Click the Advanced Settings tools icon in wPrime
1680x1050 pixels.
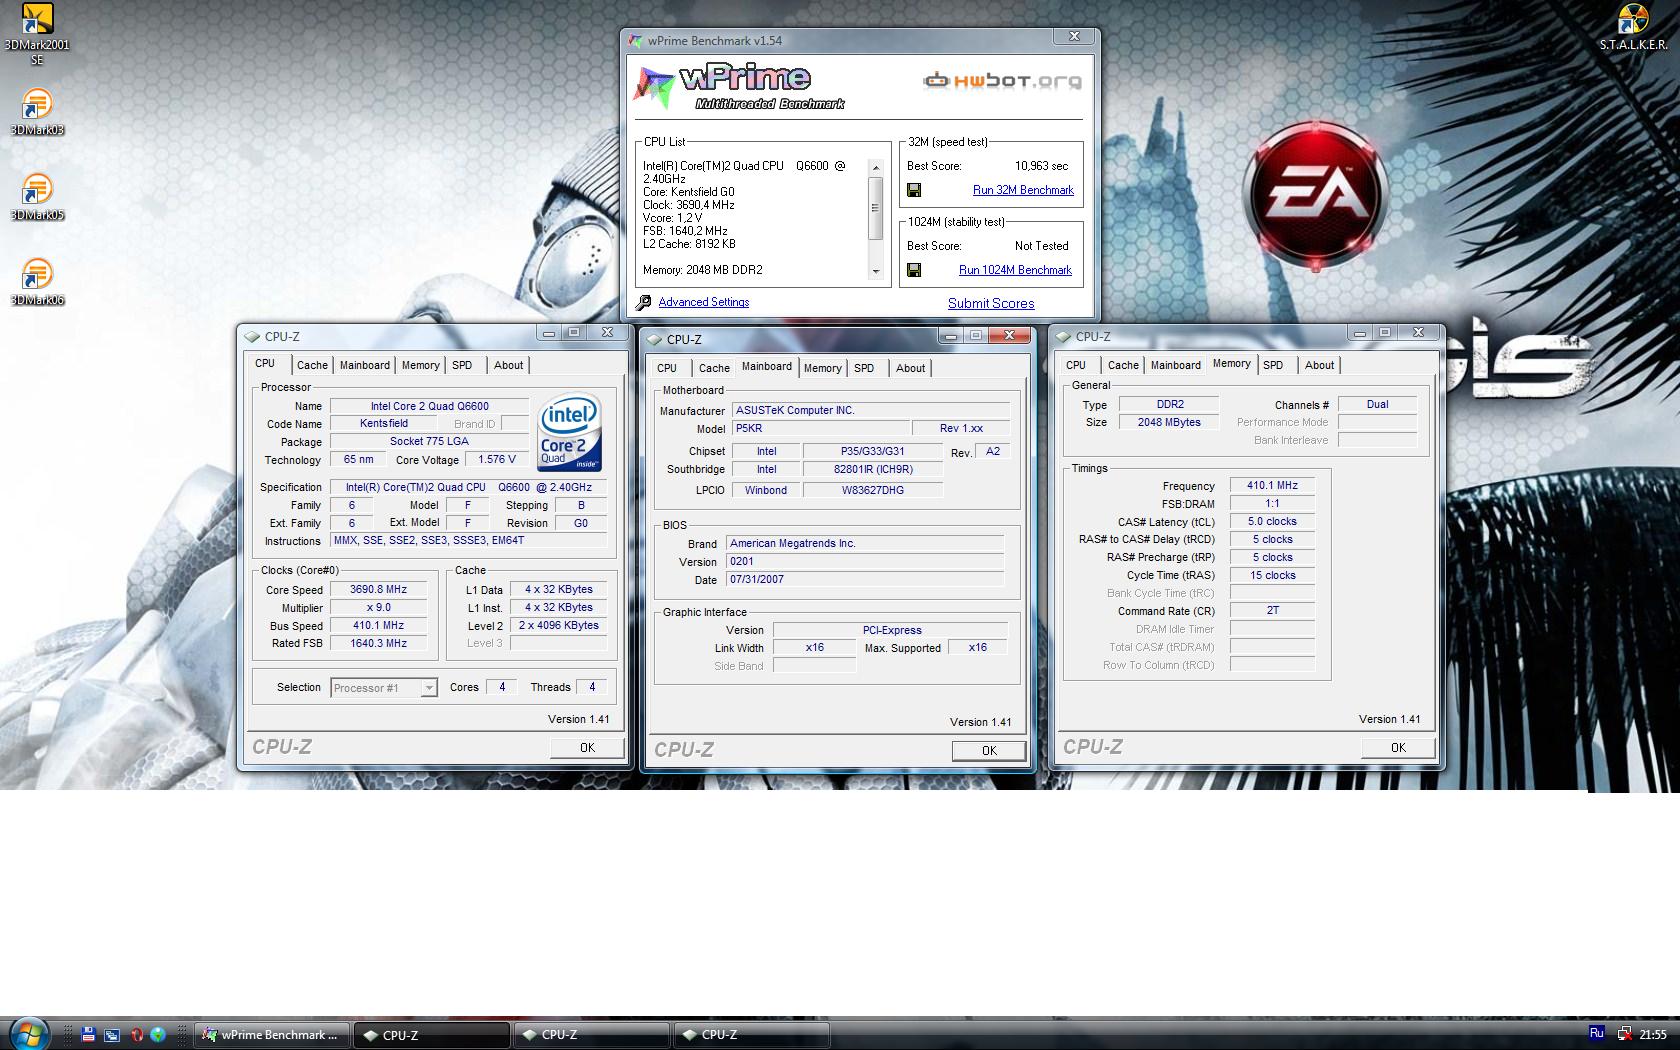pyautogui.click(x=644, y=302)
